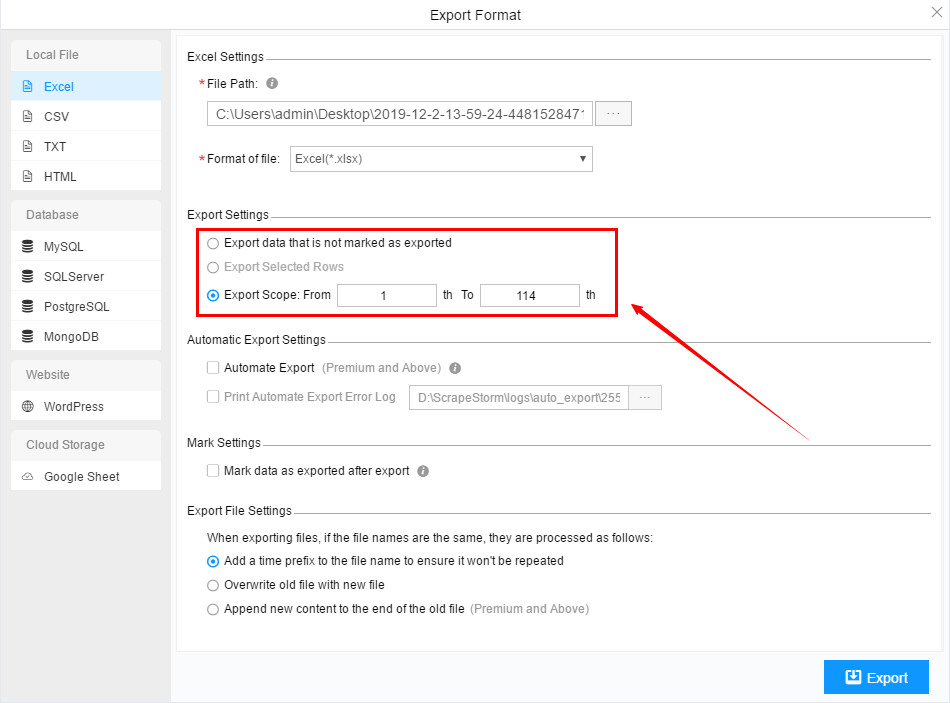Screen dimensions: 950x703
Task: Check Mark data as exported after export
Action: pyautogui.click(x=213, y=470)
